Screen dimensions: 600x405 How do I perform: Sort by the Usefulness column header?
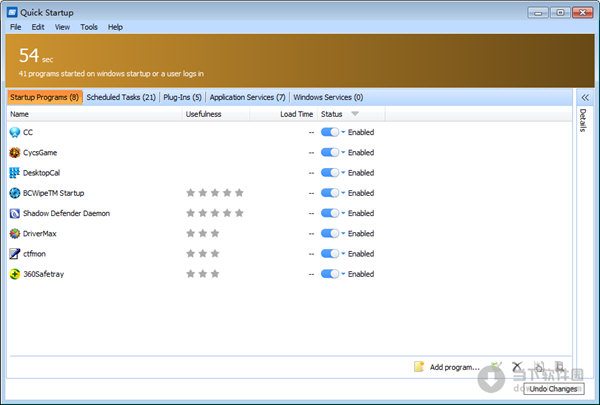tap(216, 114)
